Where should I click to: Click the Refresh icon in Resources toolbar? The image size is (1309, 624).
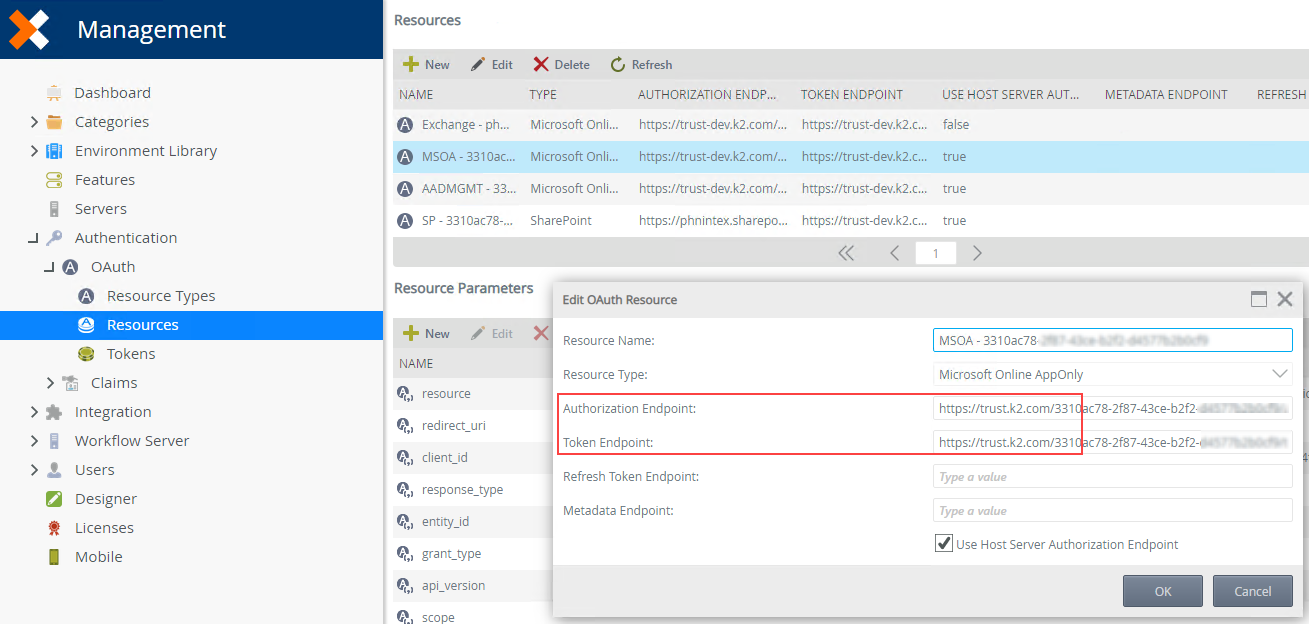pyautogui.click(x=618, y=65)
